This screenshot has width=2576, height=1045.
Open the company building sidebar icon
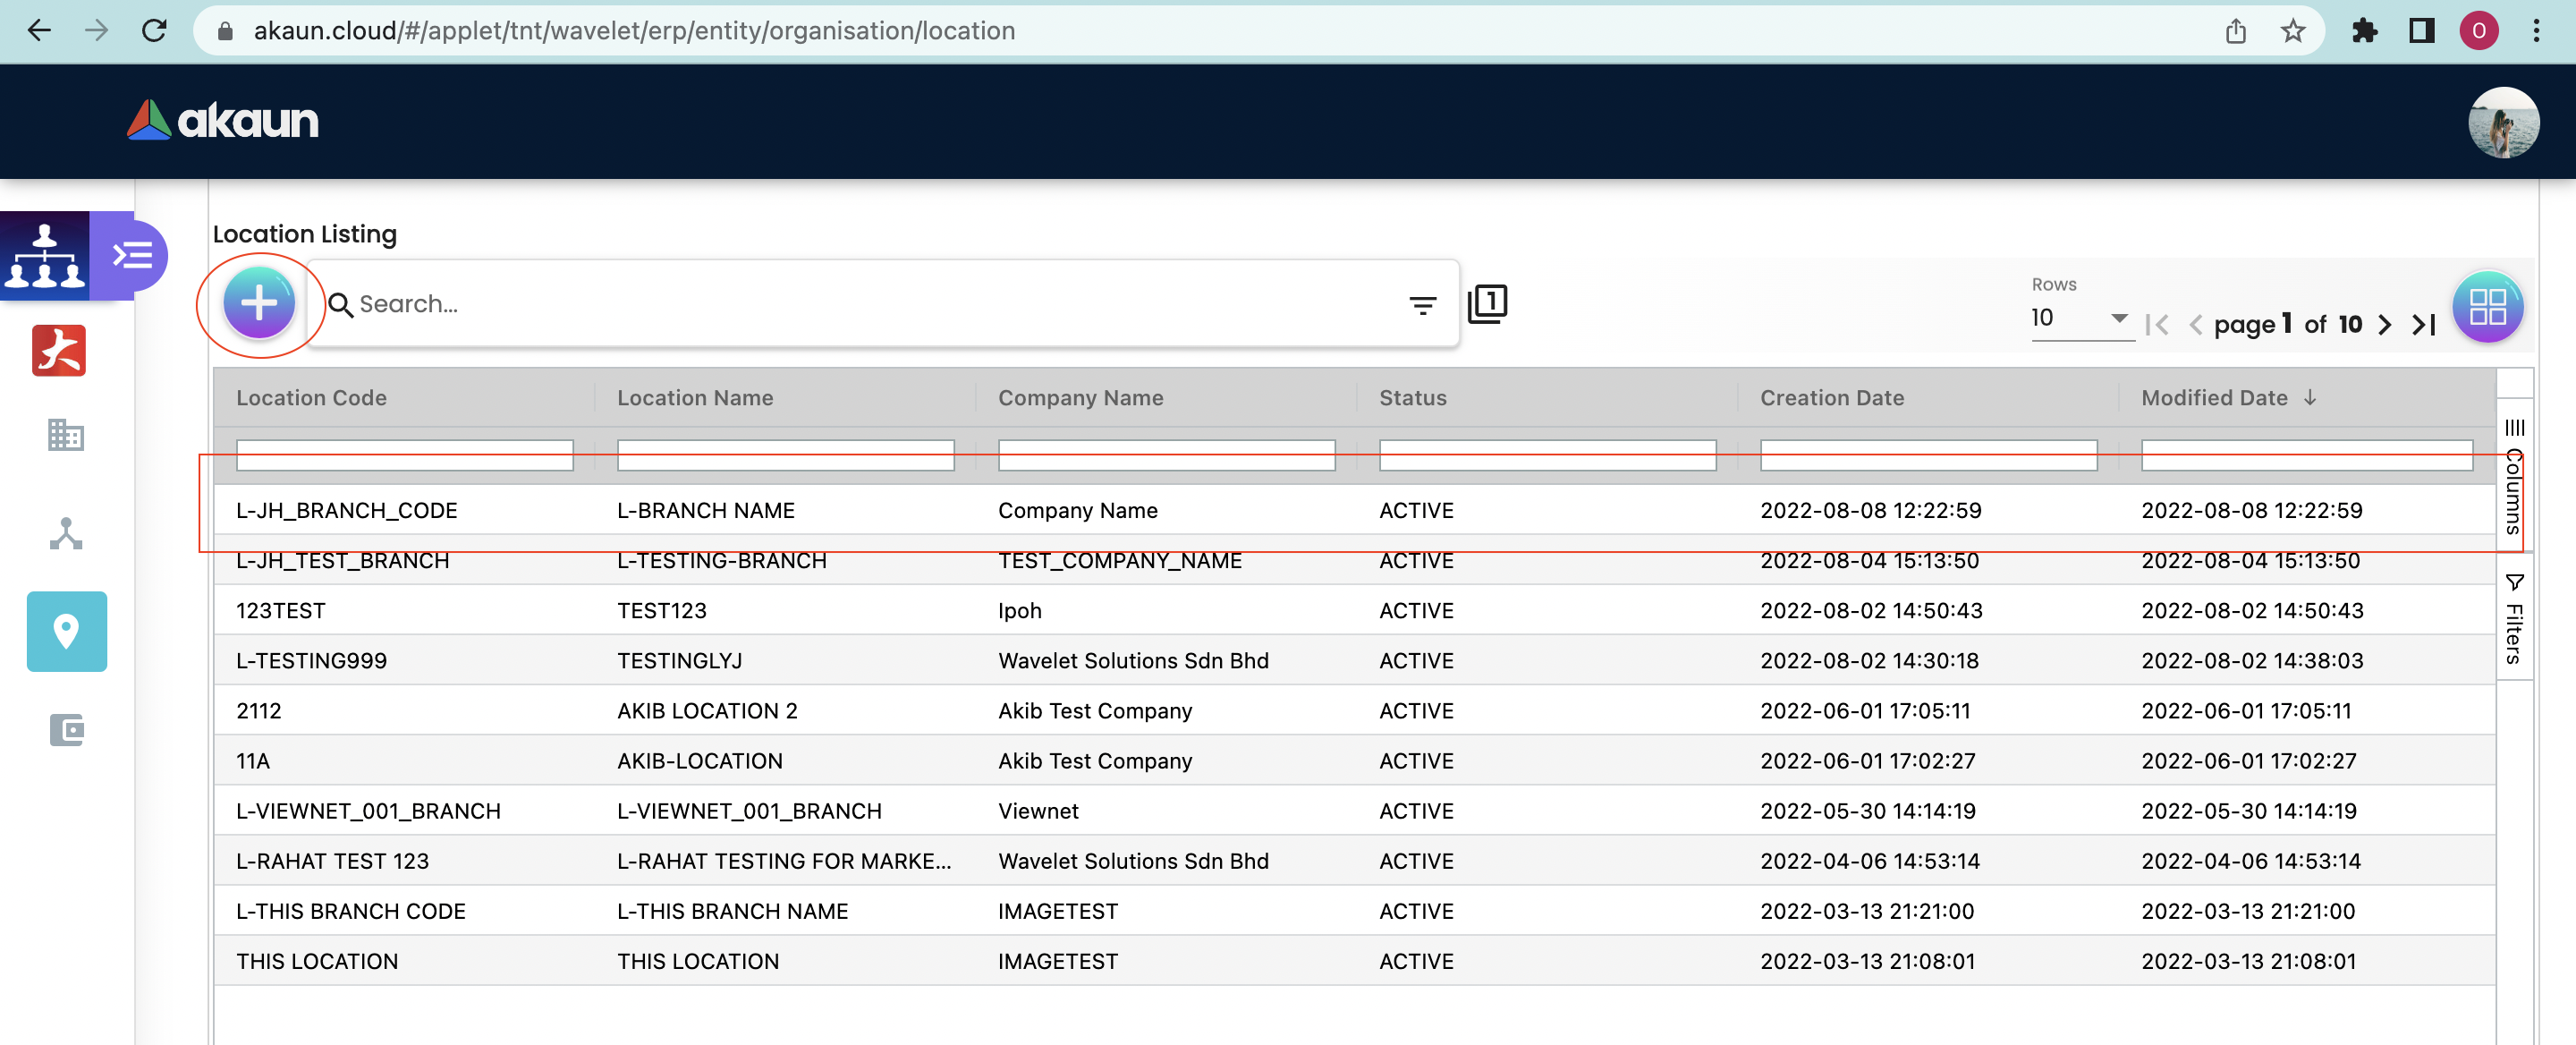[x=66, y=434]
